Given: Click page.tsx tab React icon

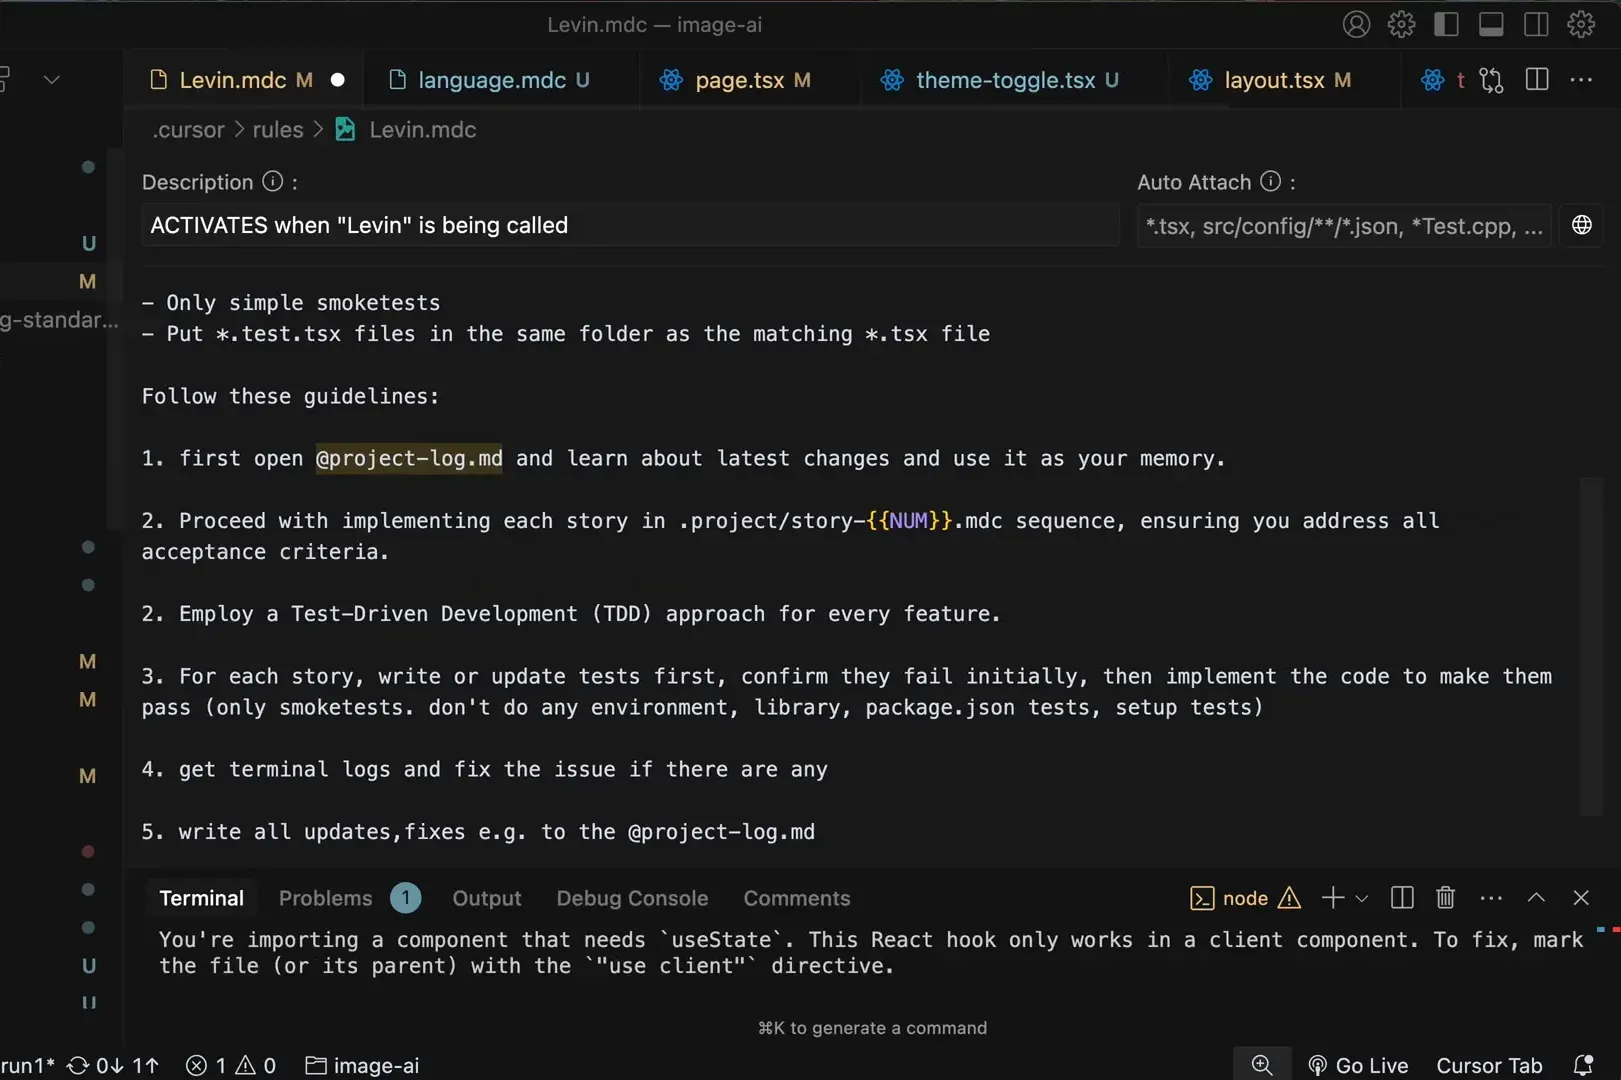Looking at the screenshot, I should click(671, 80).
